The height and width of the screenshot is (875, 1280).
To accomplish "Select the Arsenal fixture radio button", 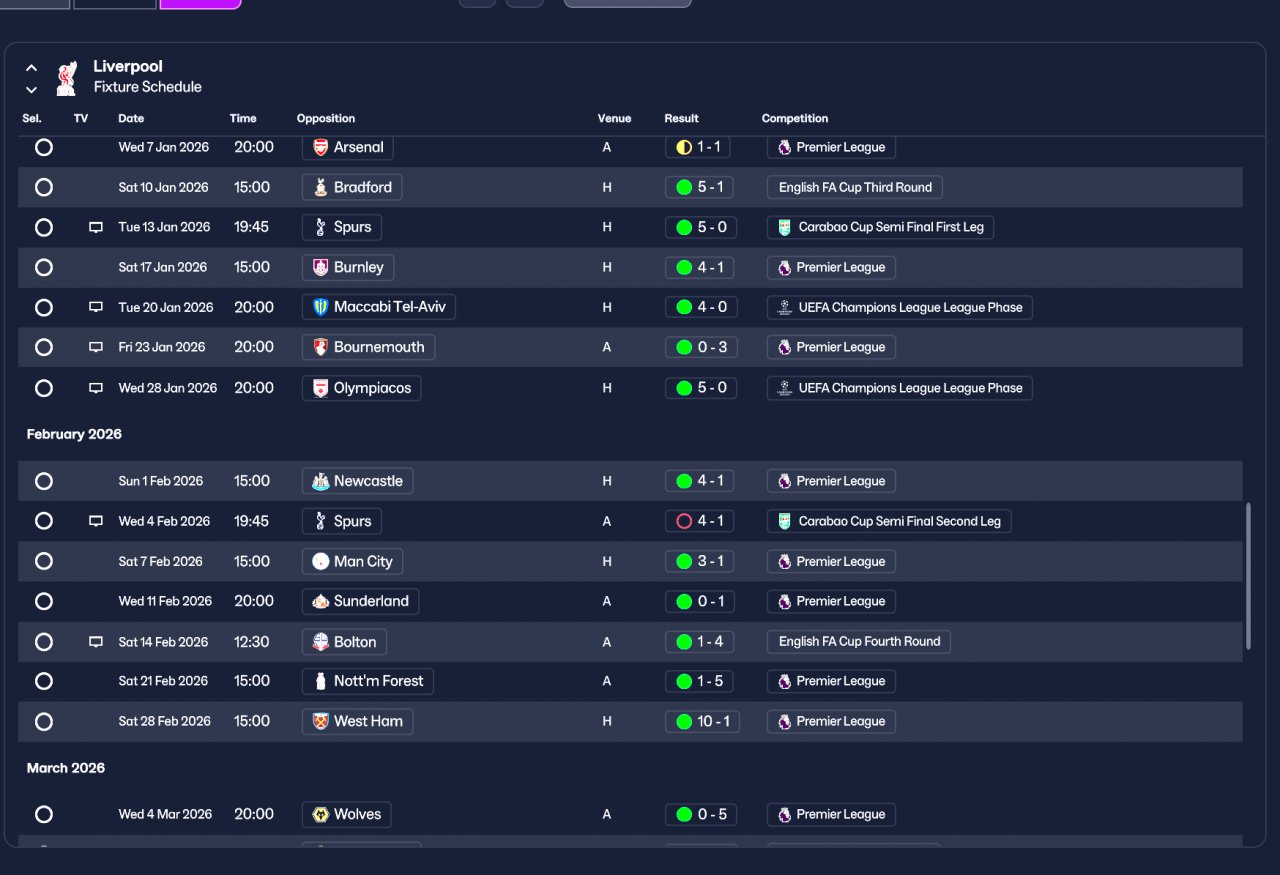I will coord(44,147).
